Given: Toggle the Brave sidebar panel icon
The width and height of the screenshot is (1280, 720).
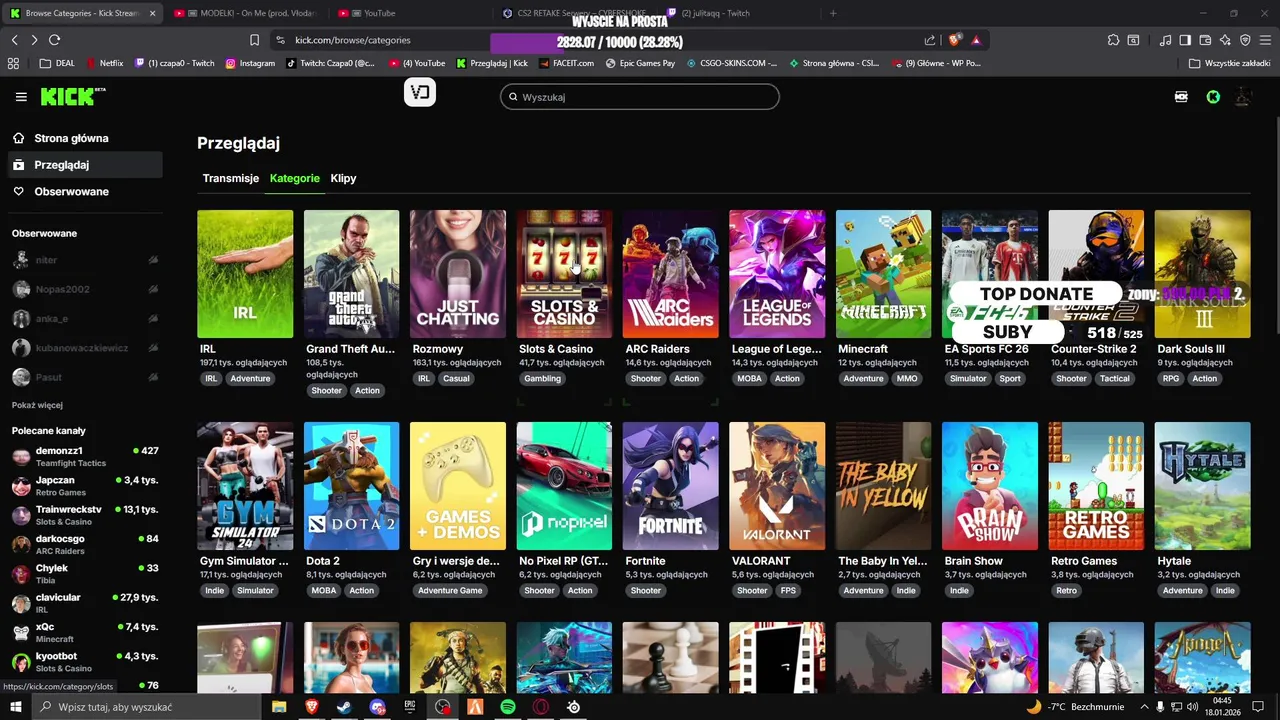Looking at the screenshot, I should pos(1185,40).
